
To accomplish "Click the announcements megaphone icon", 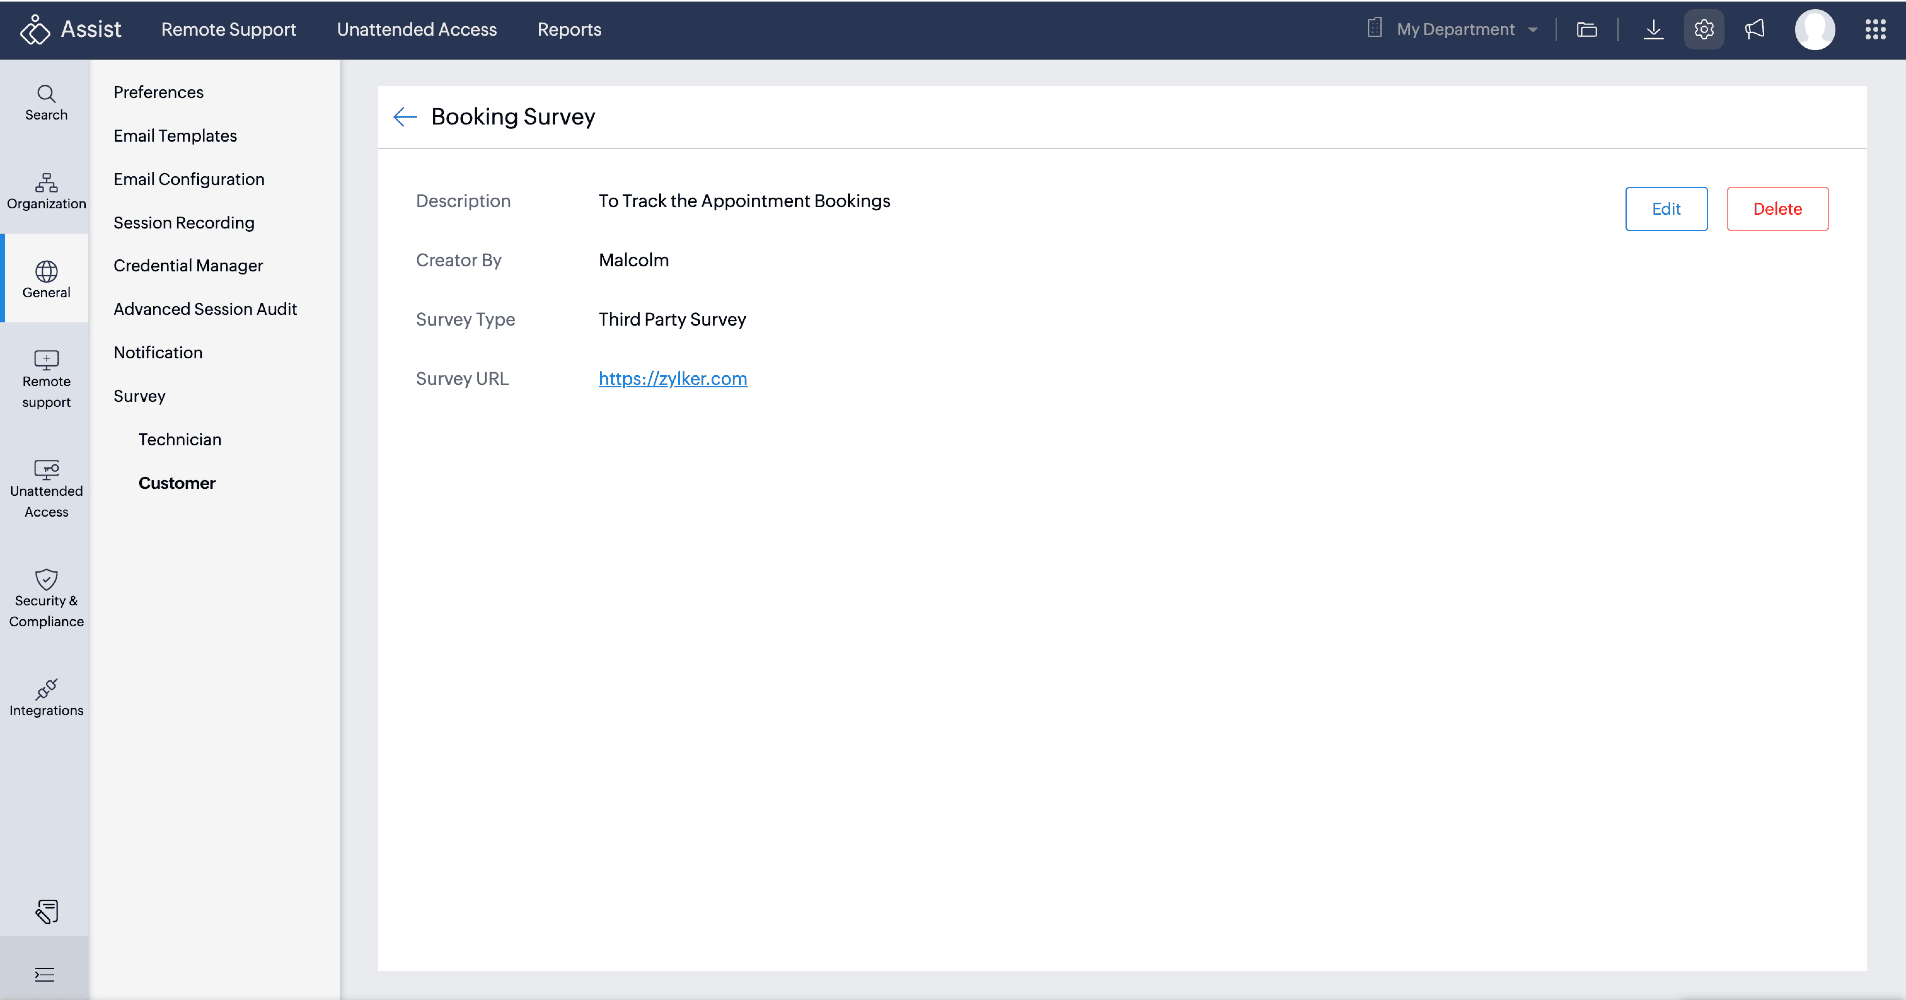I will click(x=1755, y=30).
